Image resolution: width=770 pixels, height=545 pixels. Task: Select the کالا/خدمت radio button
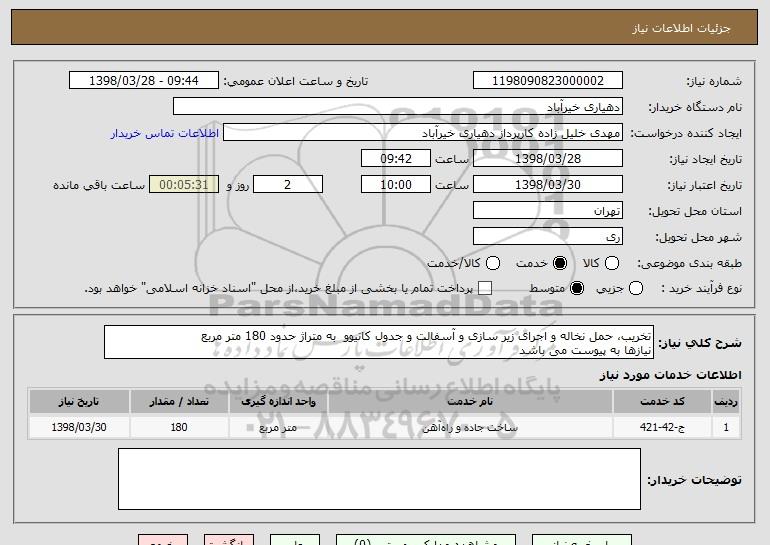click(x=493, y=263)
